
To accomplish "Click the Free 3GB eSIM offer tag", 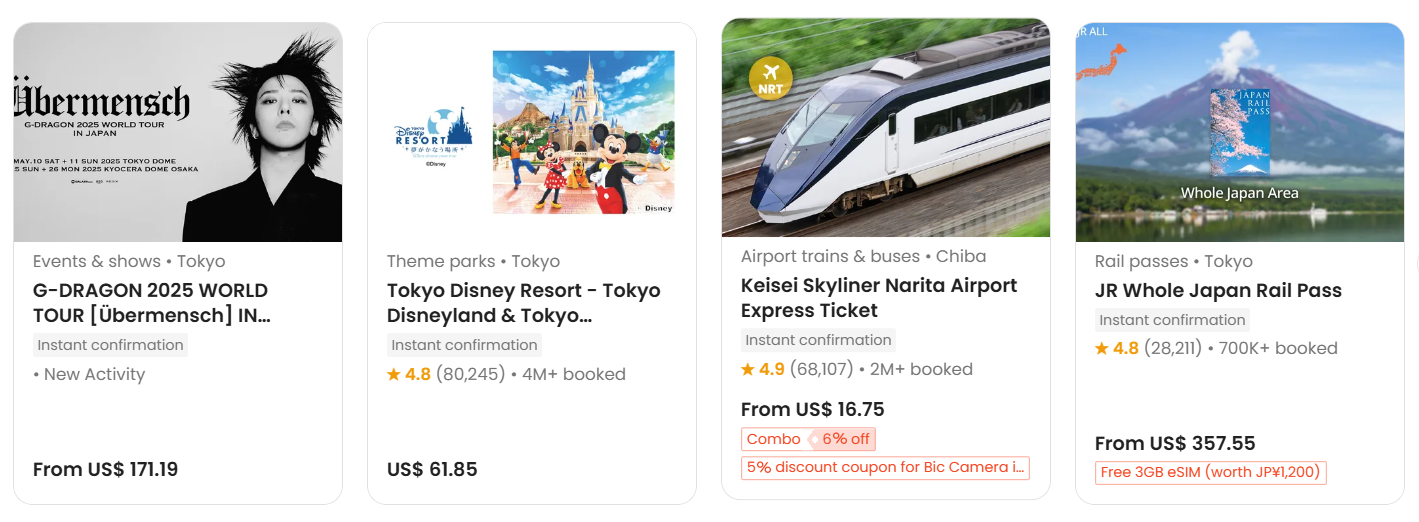I will click(x=1210, y=472).
